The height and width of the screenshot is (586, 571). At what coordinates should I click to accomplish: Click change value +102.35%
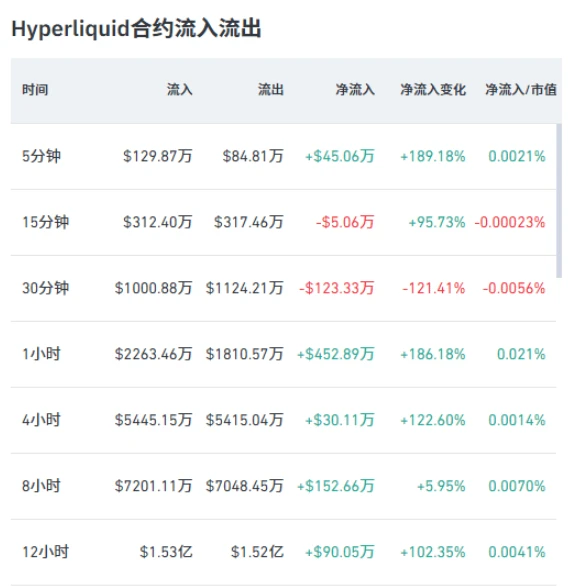click(433, 552)
